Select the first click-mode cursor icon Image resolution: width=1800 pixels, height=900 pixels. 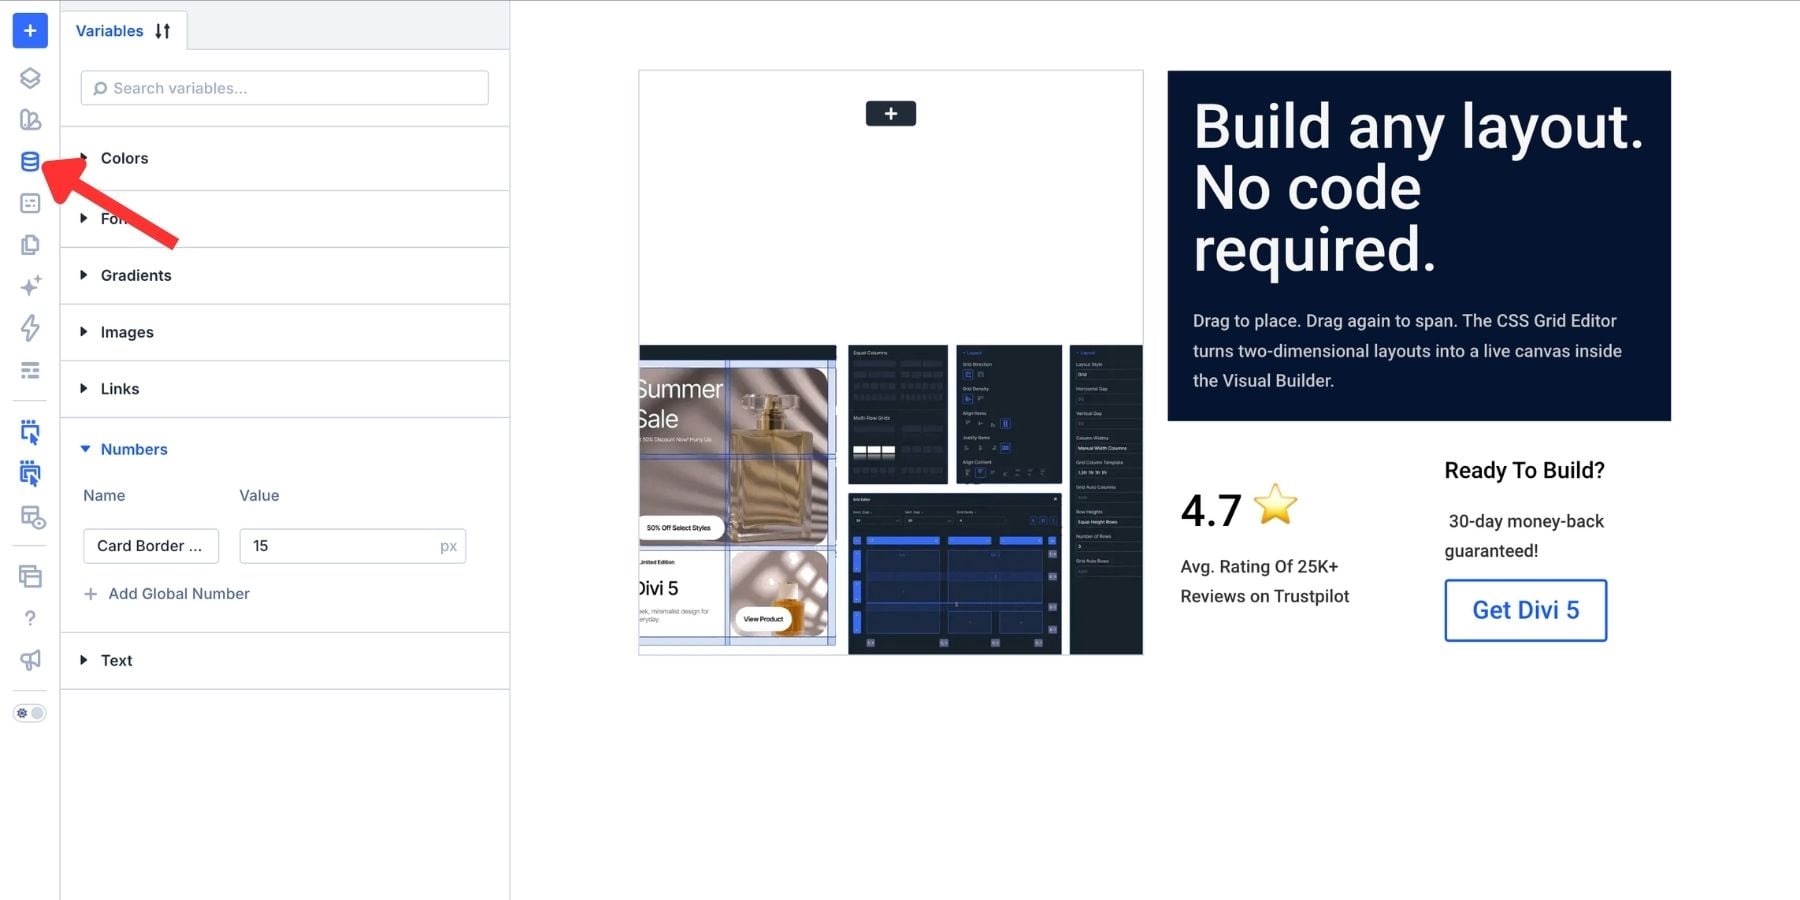point(30,432)
